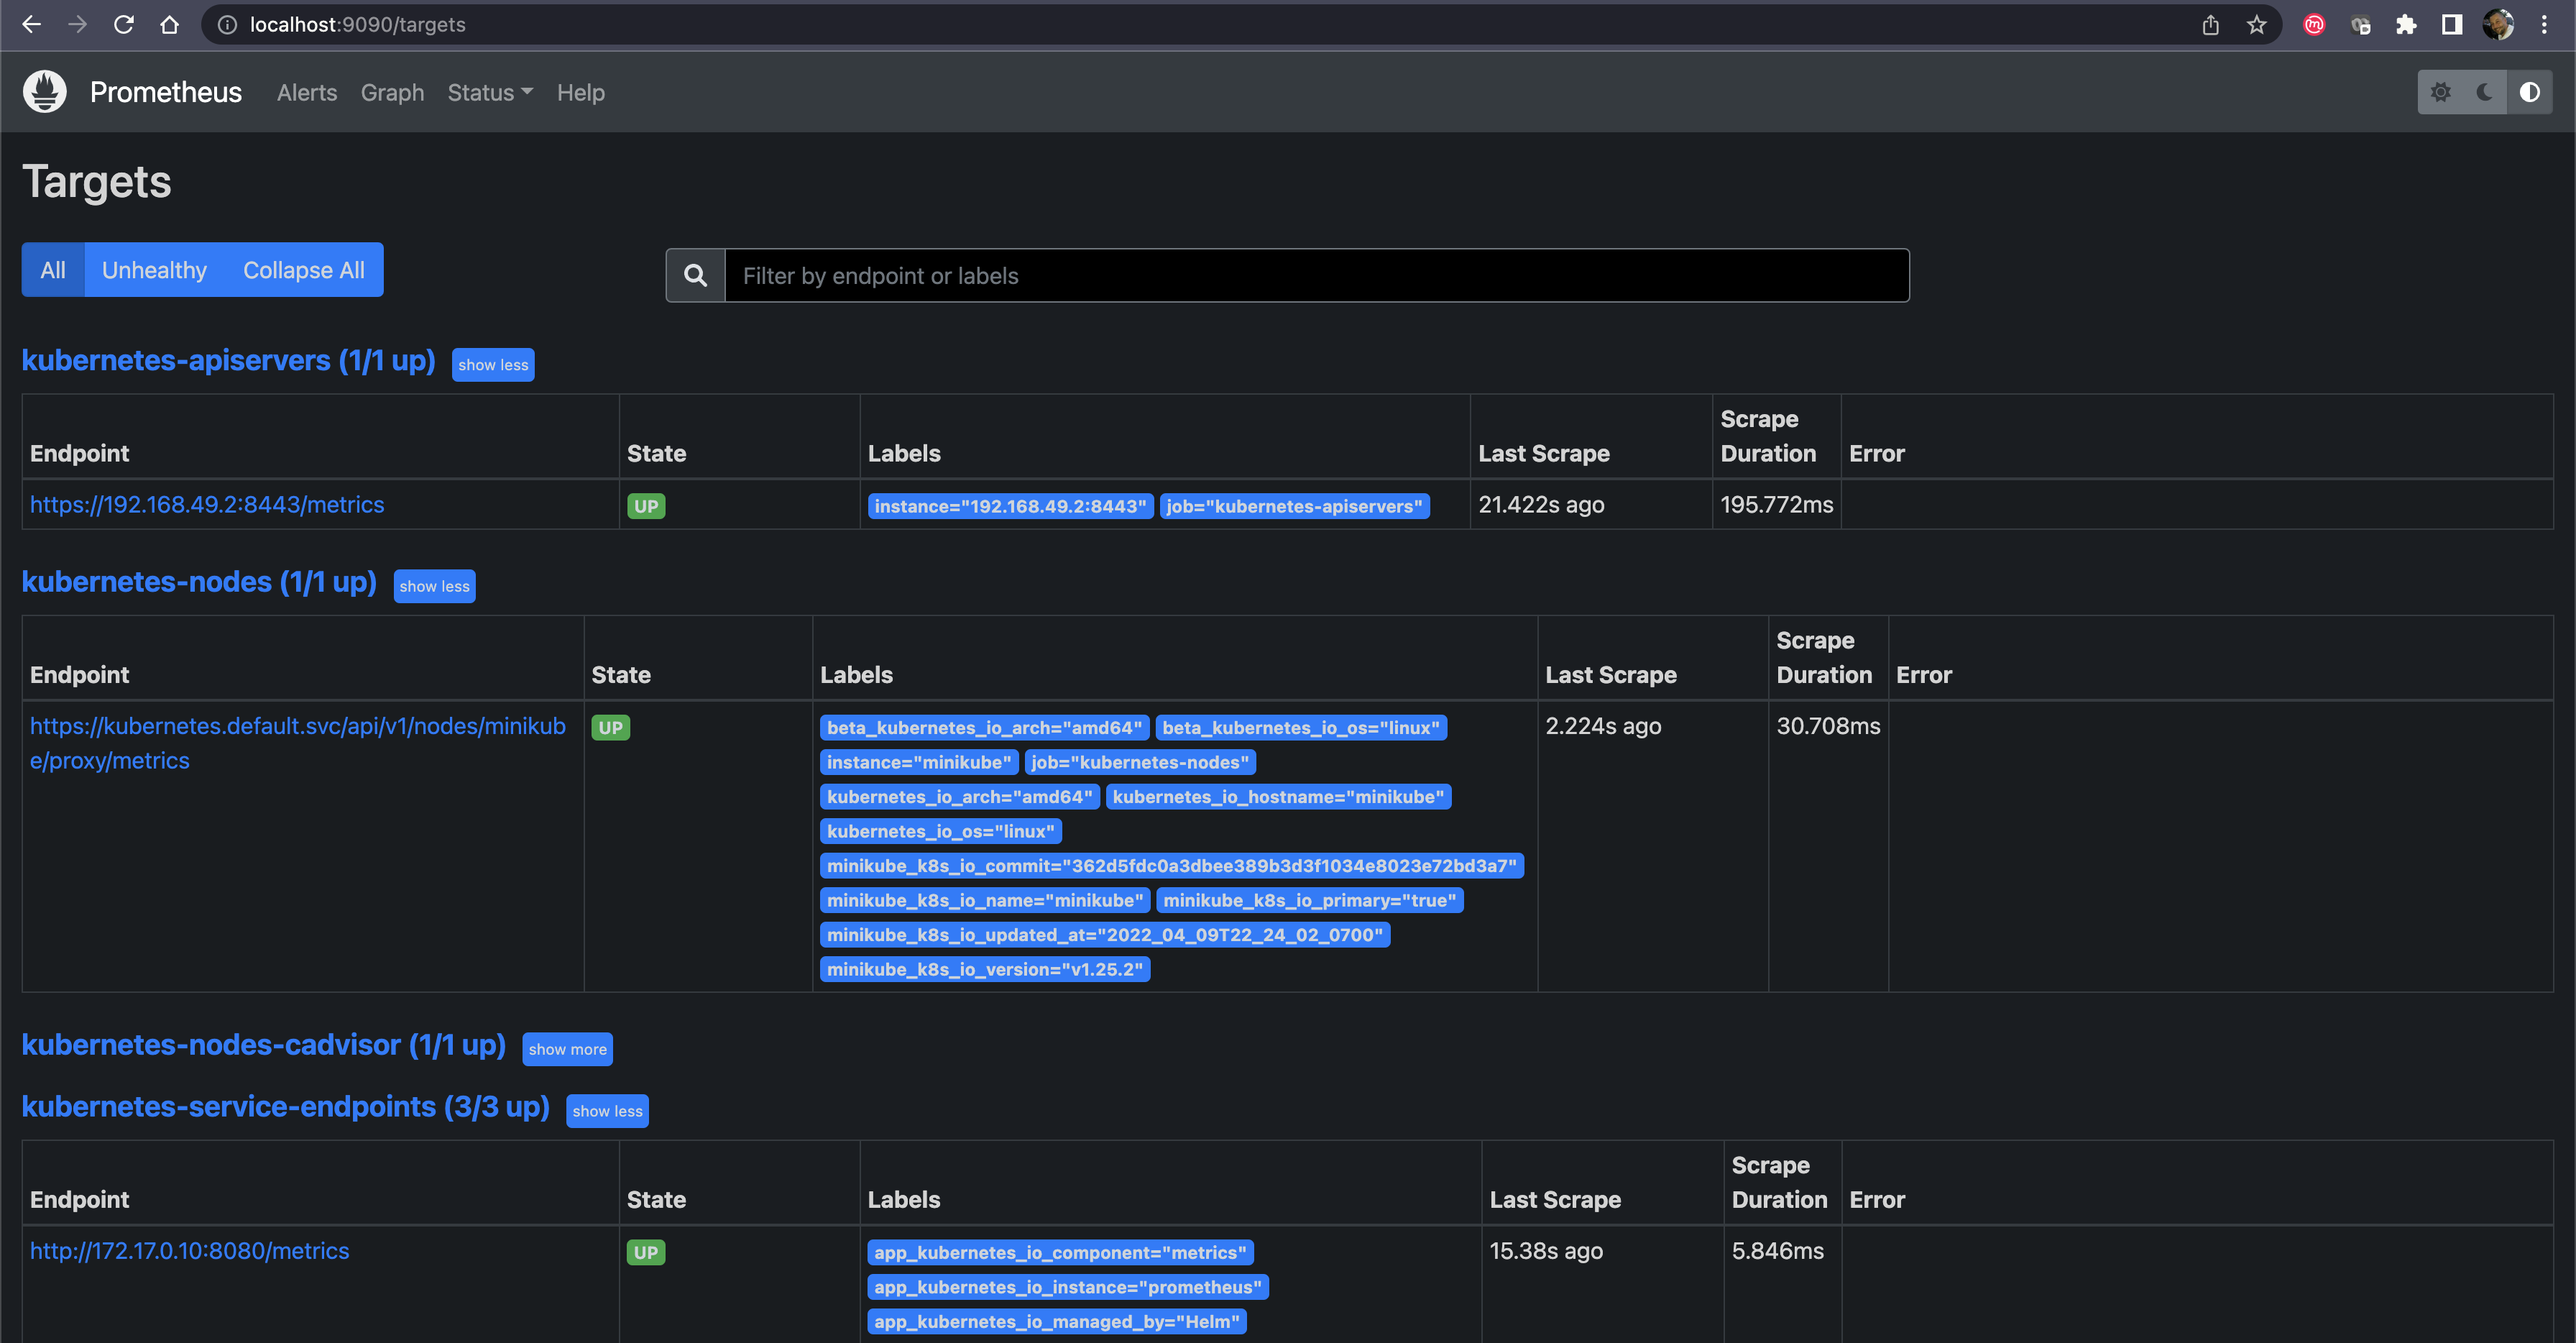Click label kubernetes_io_hostname="minikube"
The height and width of the screenshot is (1343, 2576).
click(x=1278, y=797)
